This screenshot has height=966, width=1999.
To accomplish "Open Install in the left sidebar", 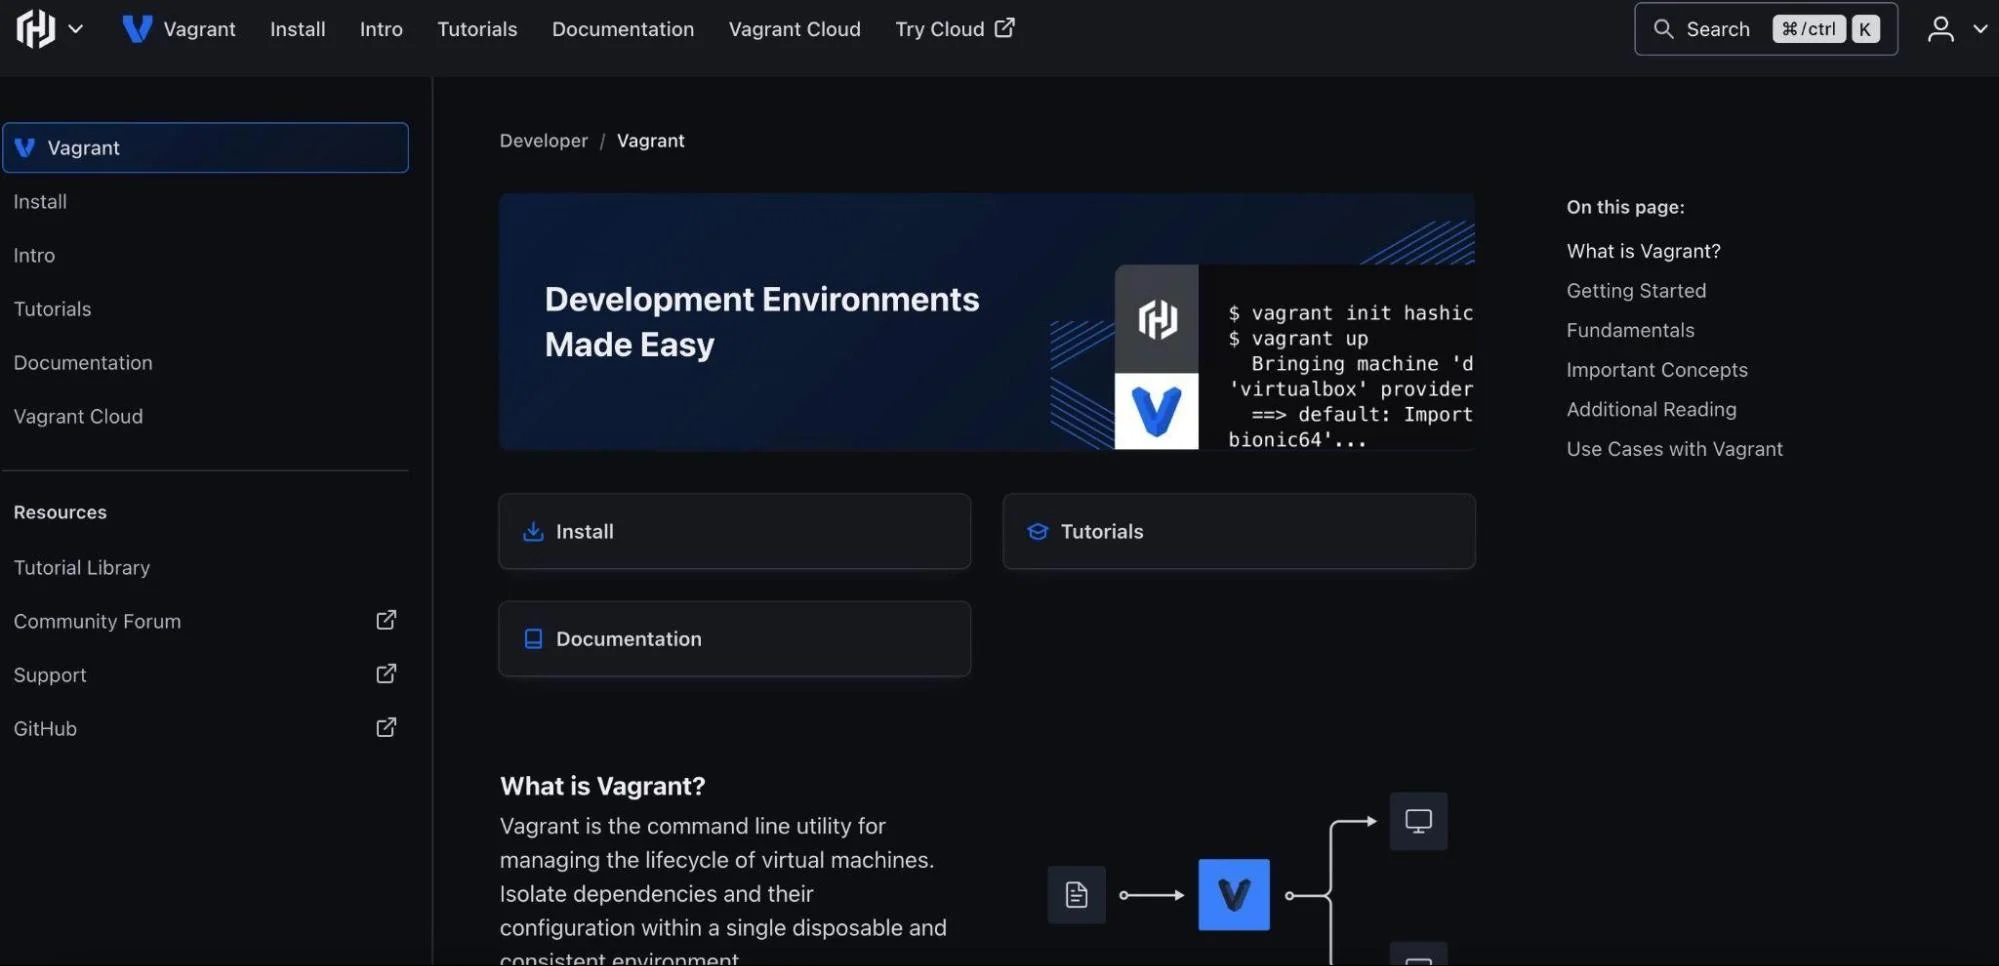I will 40,202.
